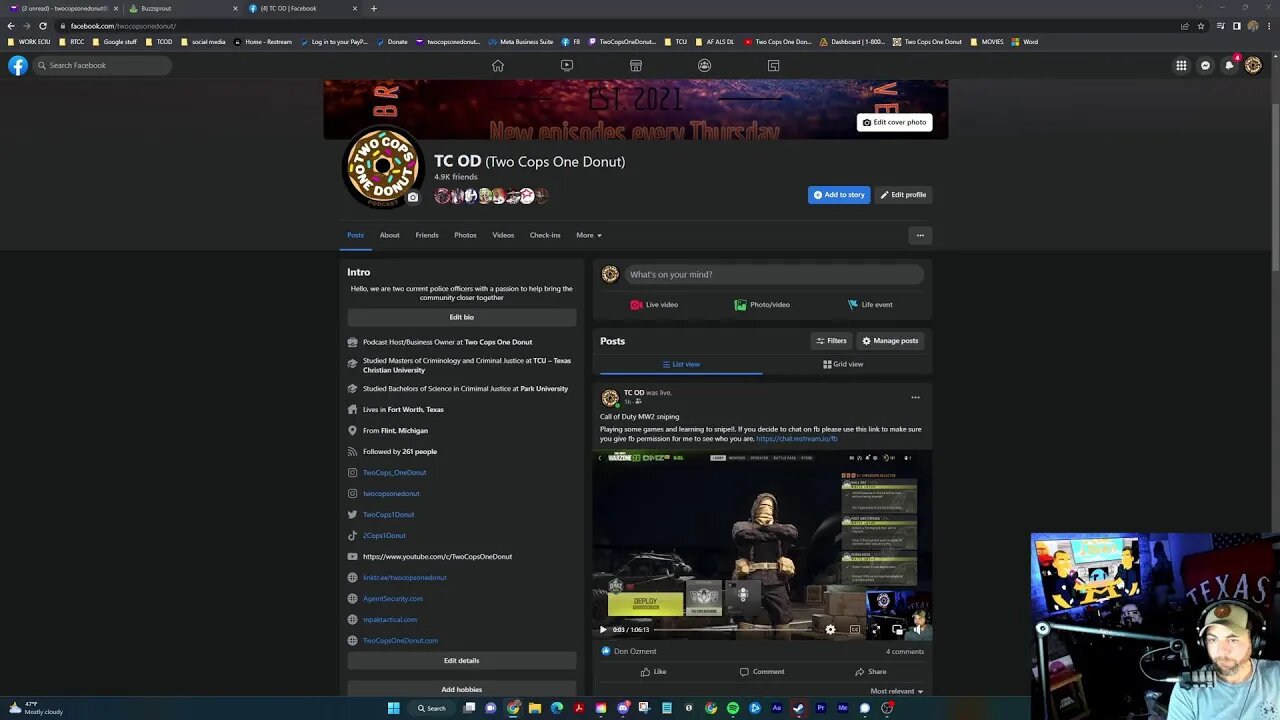Toggle closed captions on the video
1280x720 pixels.
[x=854, y=629]
